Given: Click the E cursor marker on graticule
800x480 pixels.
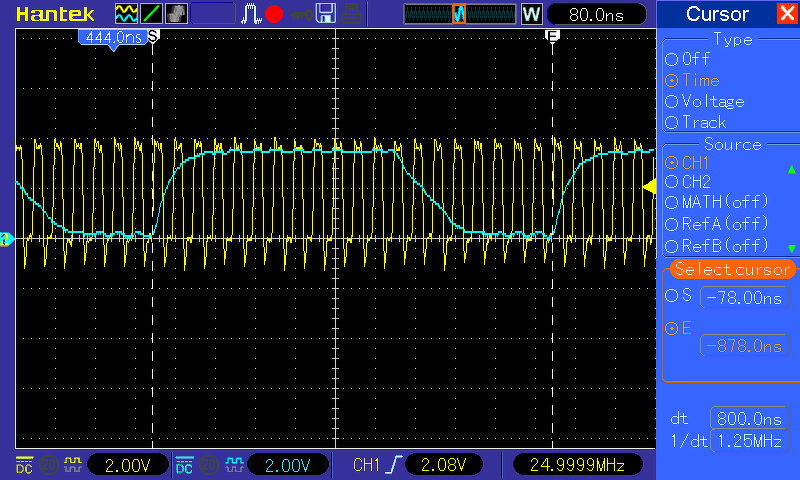Looking at the screenshot, I should coord(553,35).
